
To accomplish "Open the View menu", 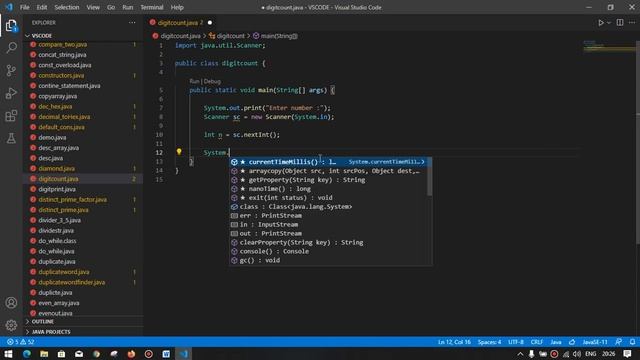I will 93,7.
